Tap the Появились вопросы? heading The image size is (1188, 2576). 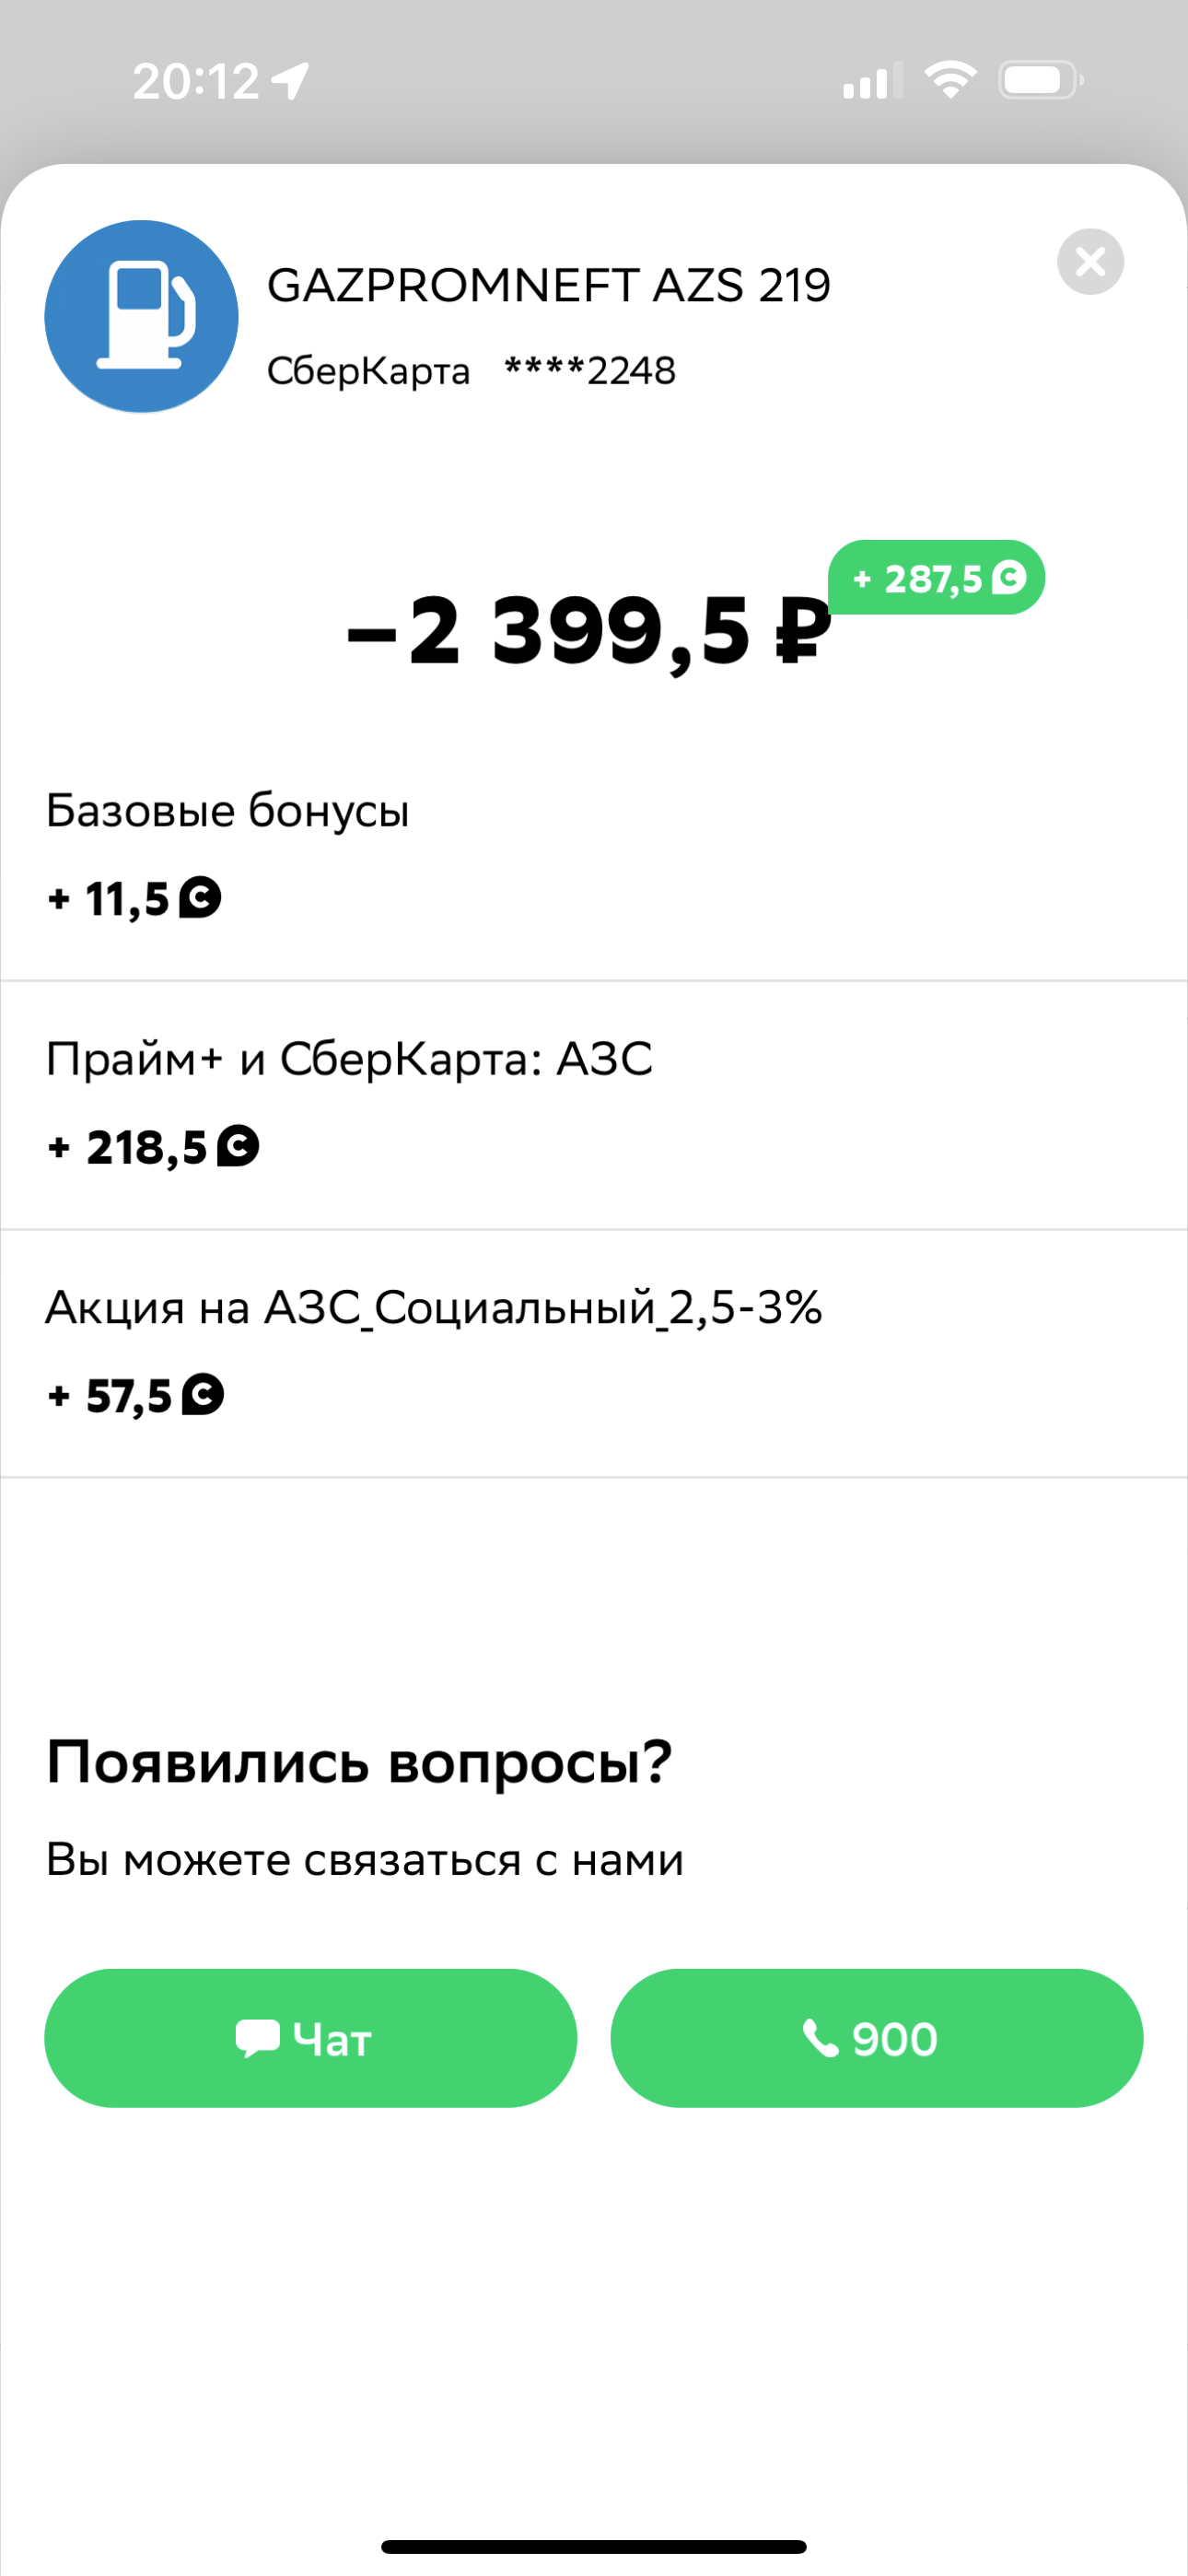[359, 1761]
